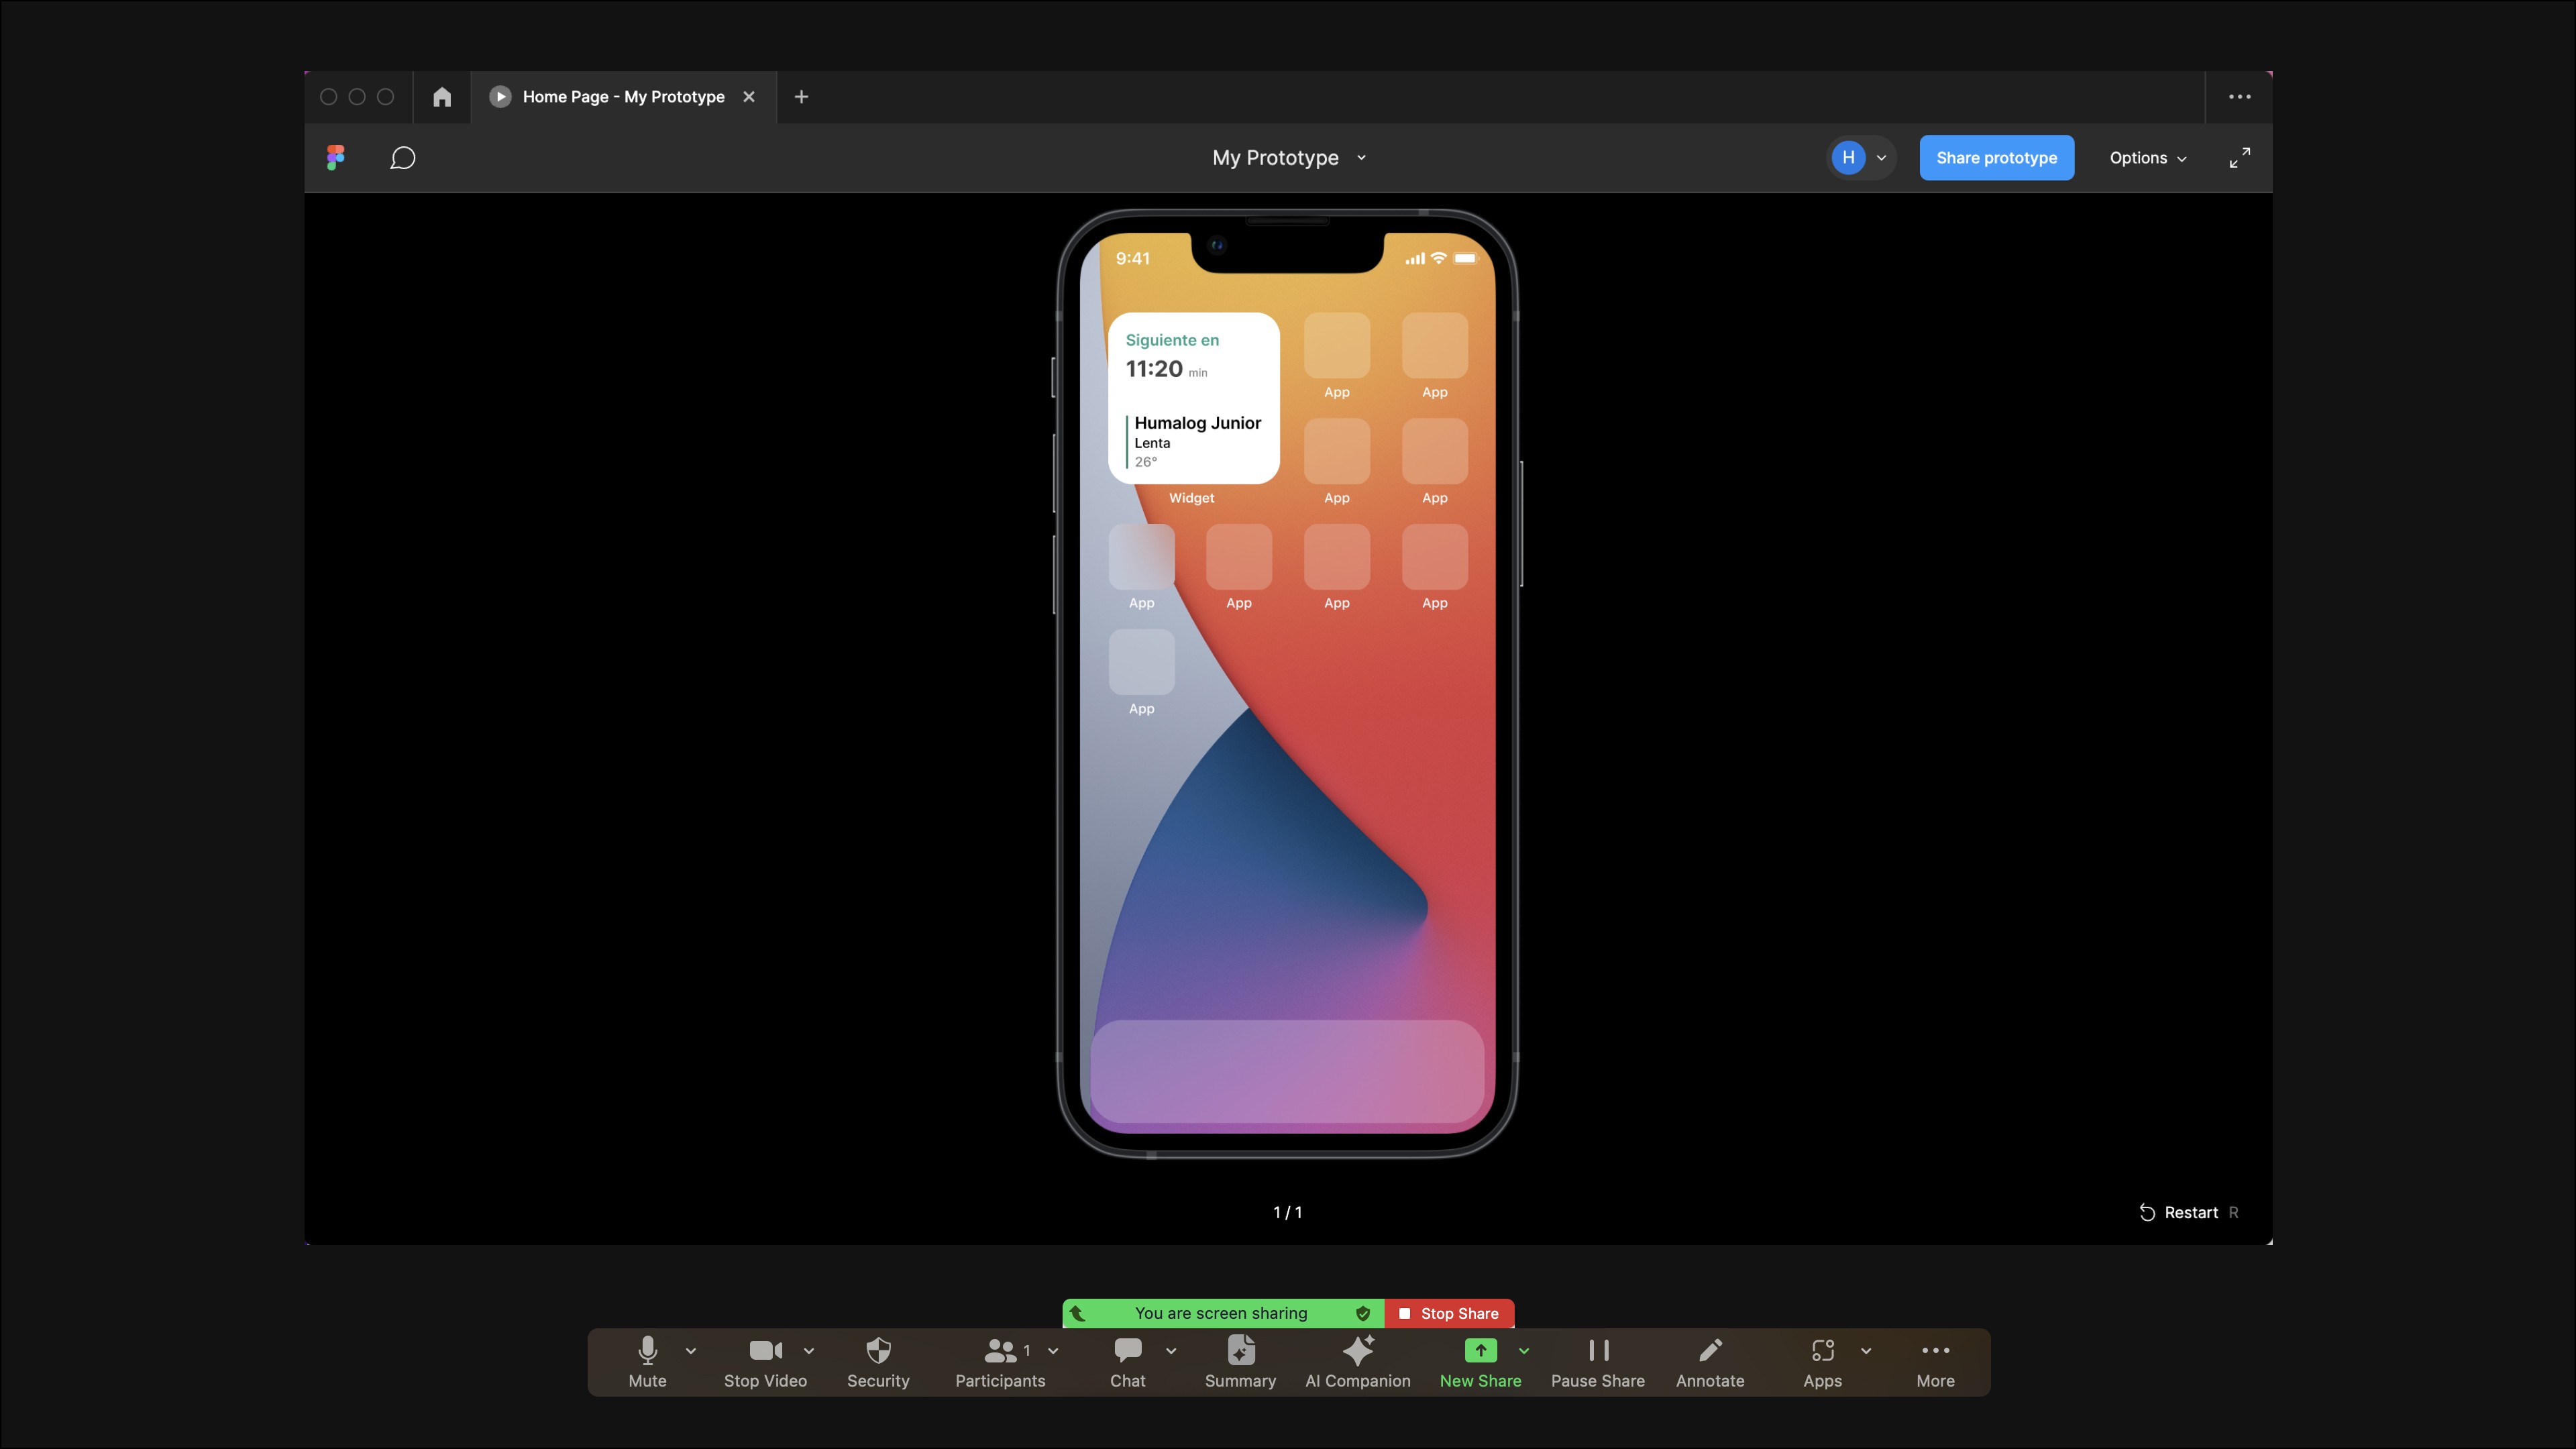Go to Figma home tab icon

point(442,97)
